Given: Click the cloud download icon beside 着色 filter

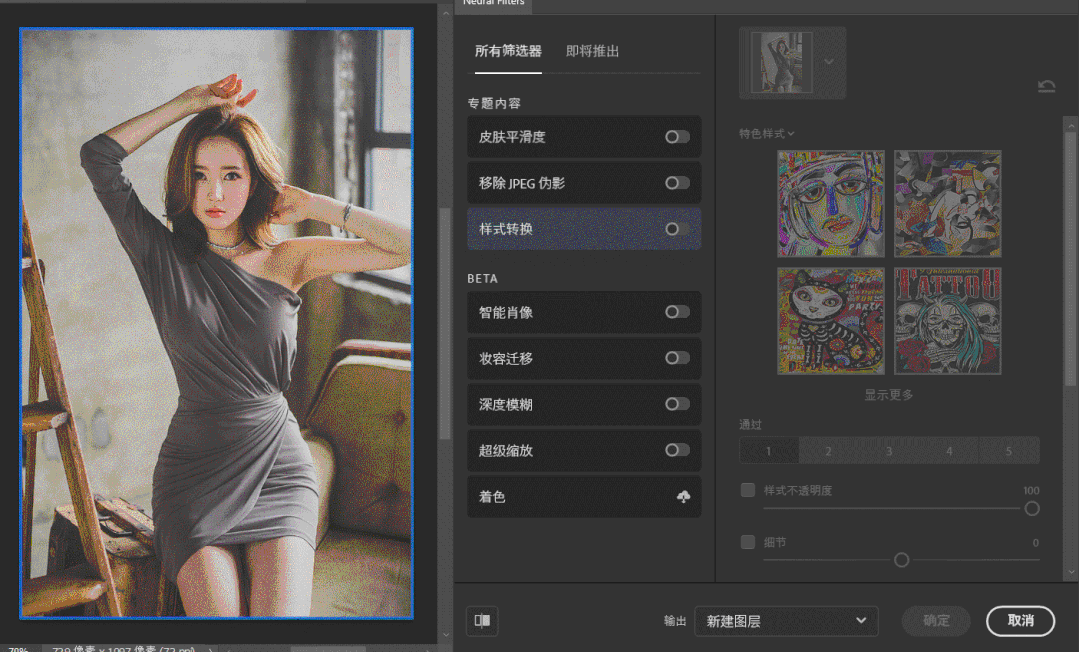Looking at the screenshot, I should point(681,497).
